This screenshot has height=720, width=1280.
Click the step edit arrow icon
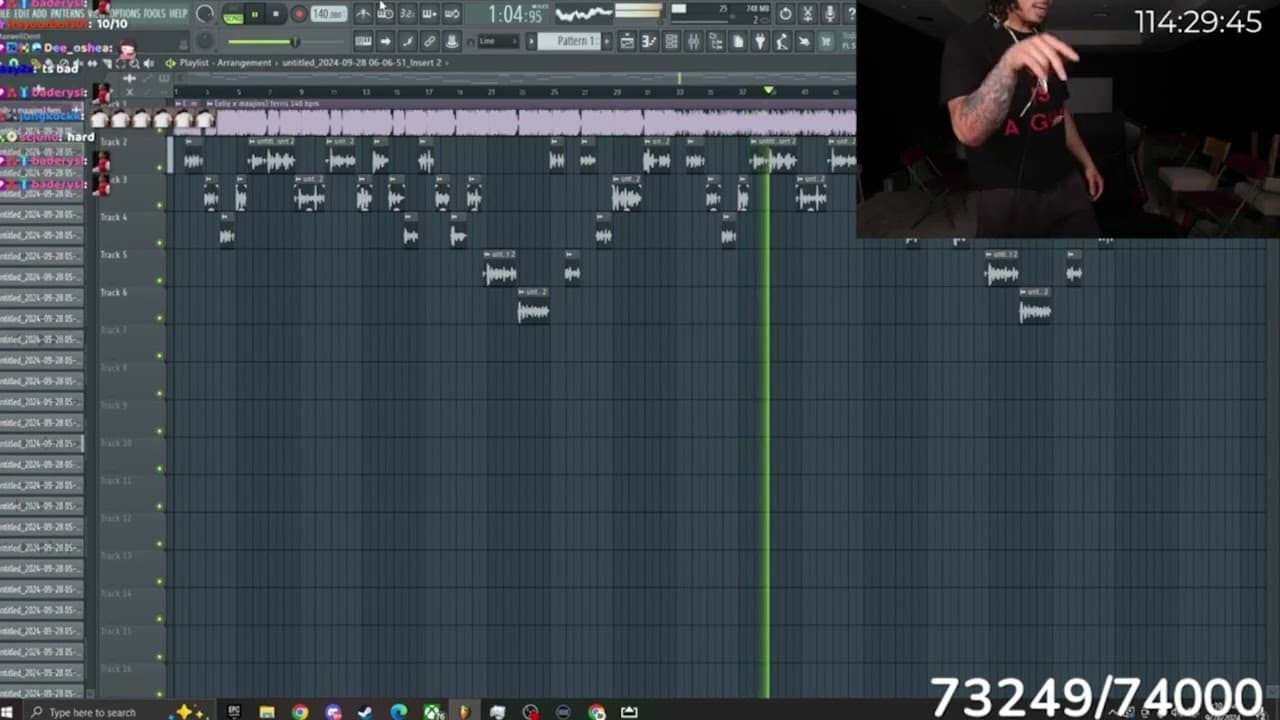tap(385, 41)
